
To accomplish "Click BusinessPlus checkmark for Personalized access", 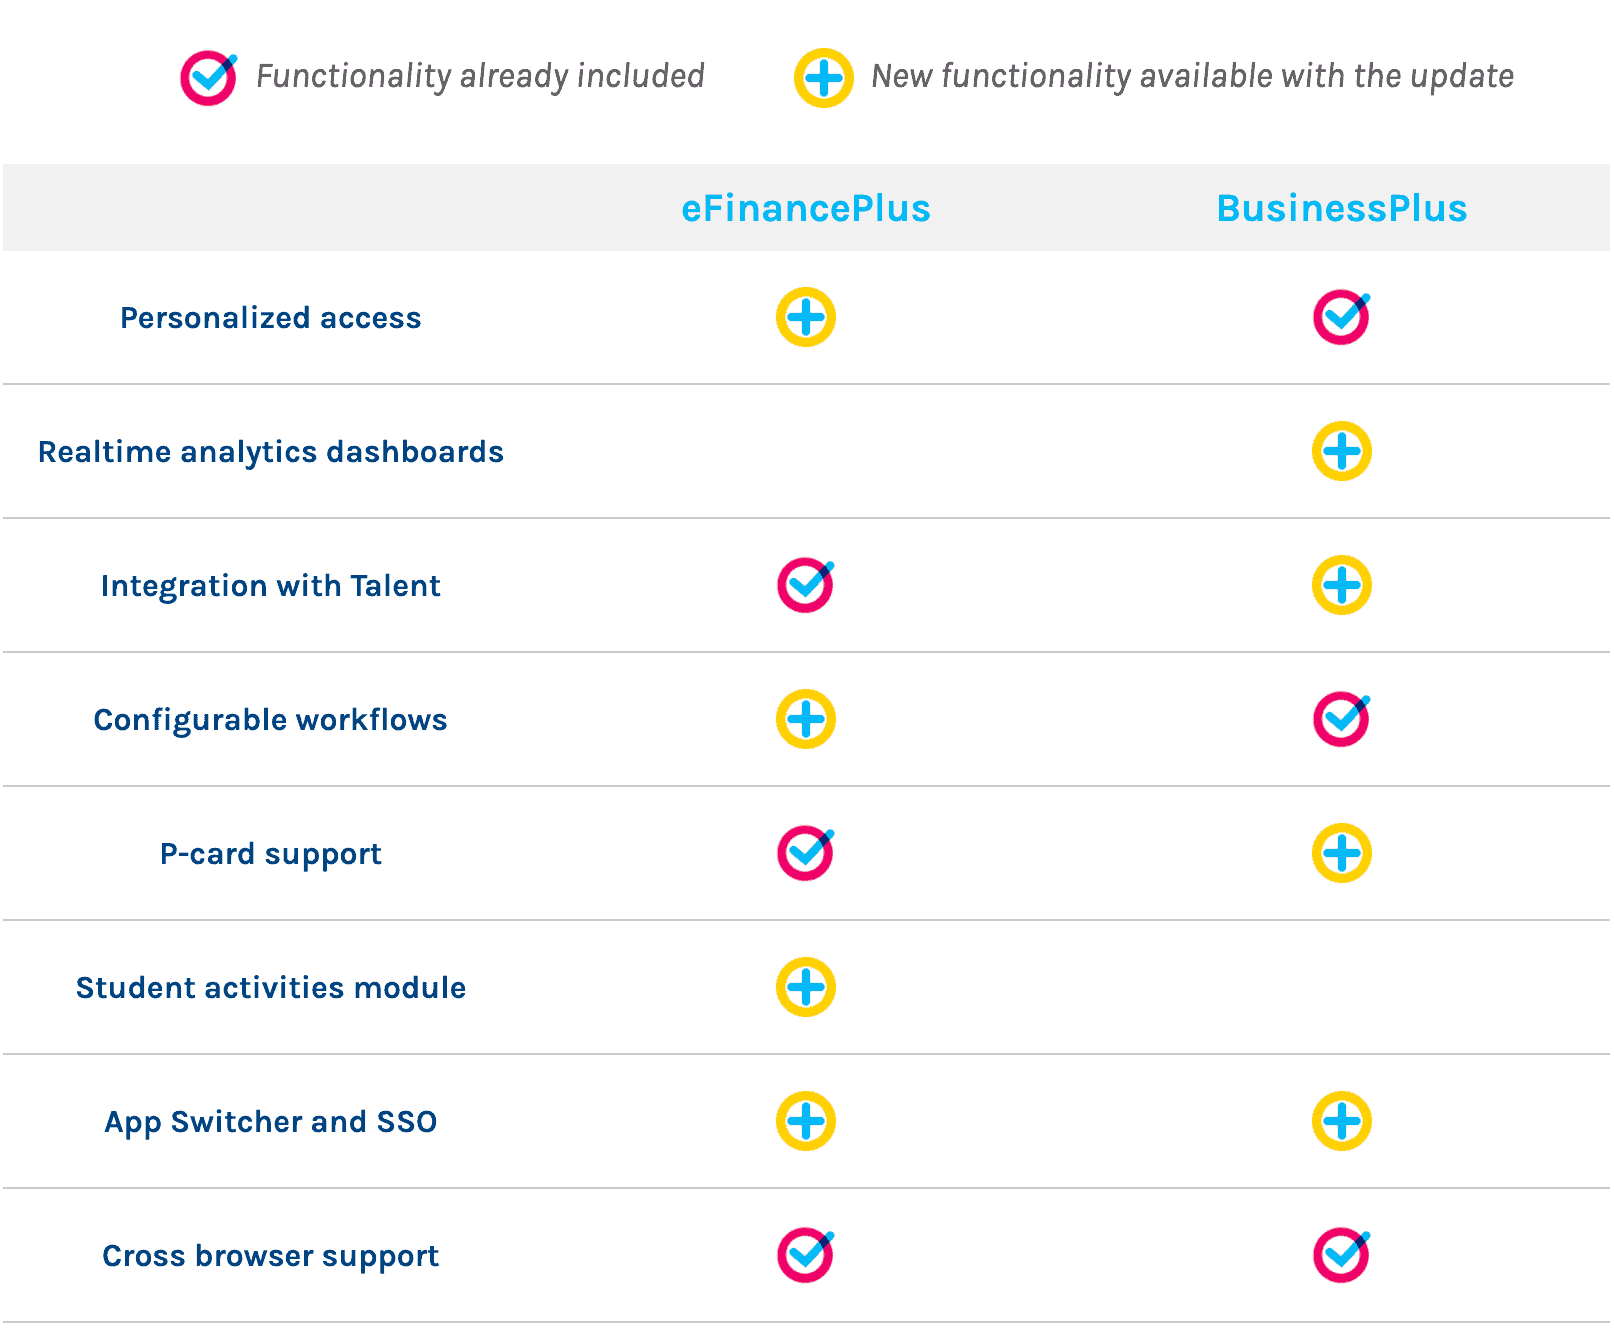I will (1341, 318).
